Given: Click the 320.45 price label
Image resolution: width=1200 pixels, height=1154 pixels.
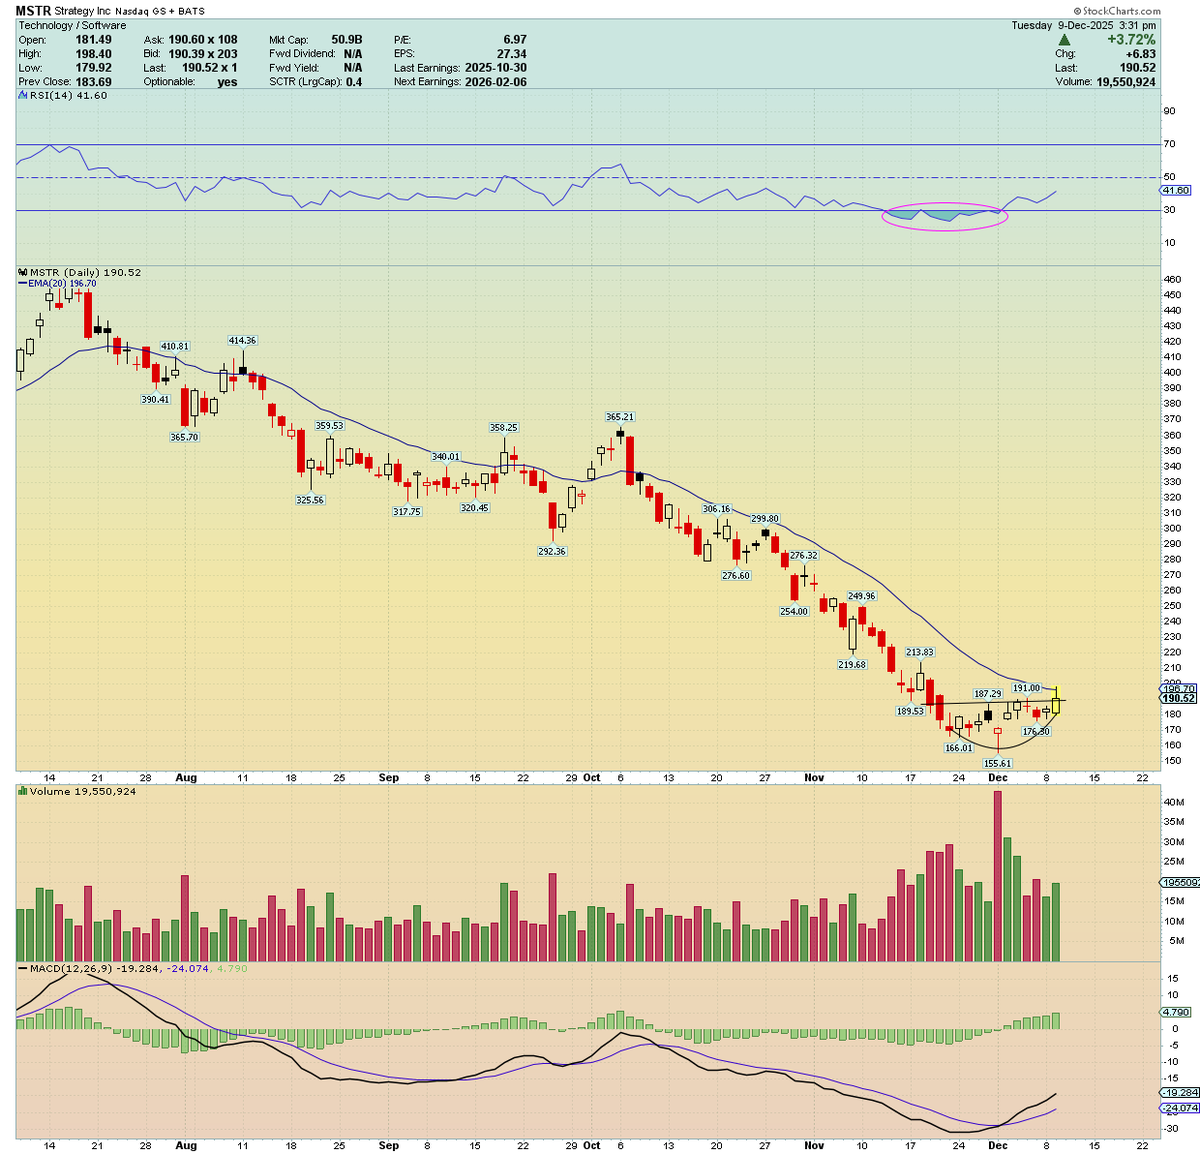Looking at the screenshot, I should pyautogui.click(x=474, y=508).
